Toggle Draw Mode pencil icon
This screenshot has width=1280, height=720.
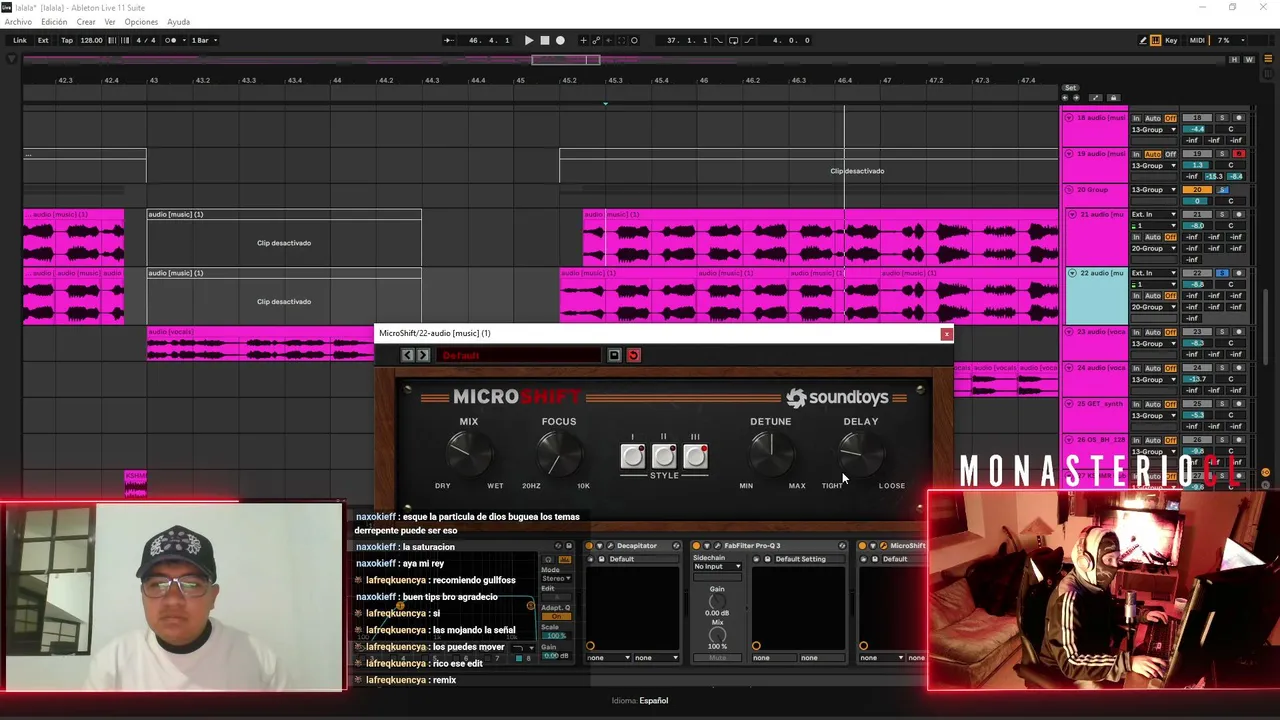point(1143,40)
